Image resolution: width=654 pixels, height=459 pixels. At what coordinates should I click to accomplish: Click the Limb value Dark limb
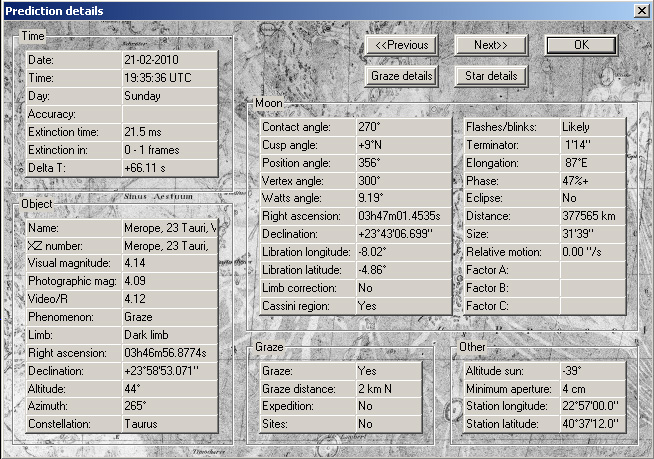coord(170,335)
